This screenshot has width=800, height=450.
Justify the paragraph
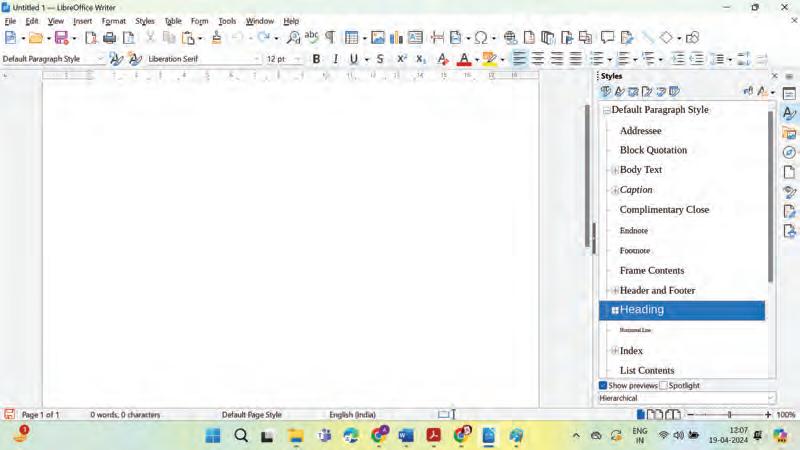click(576, 59)
